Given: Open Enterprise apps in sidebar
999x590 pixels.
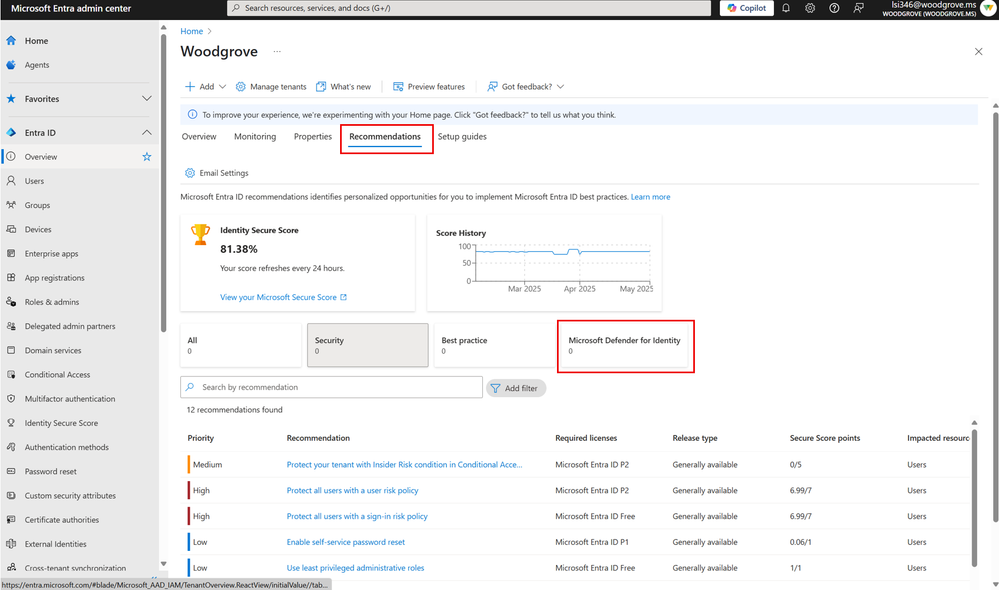Looking at the screenshot, I should click(52, 254).
